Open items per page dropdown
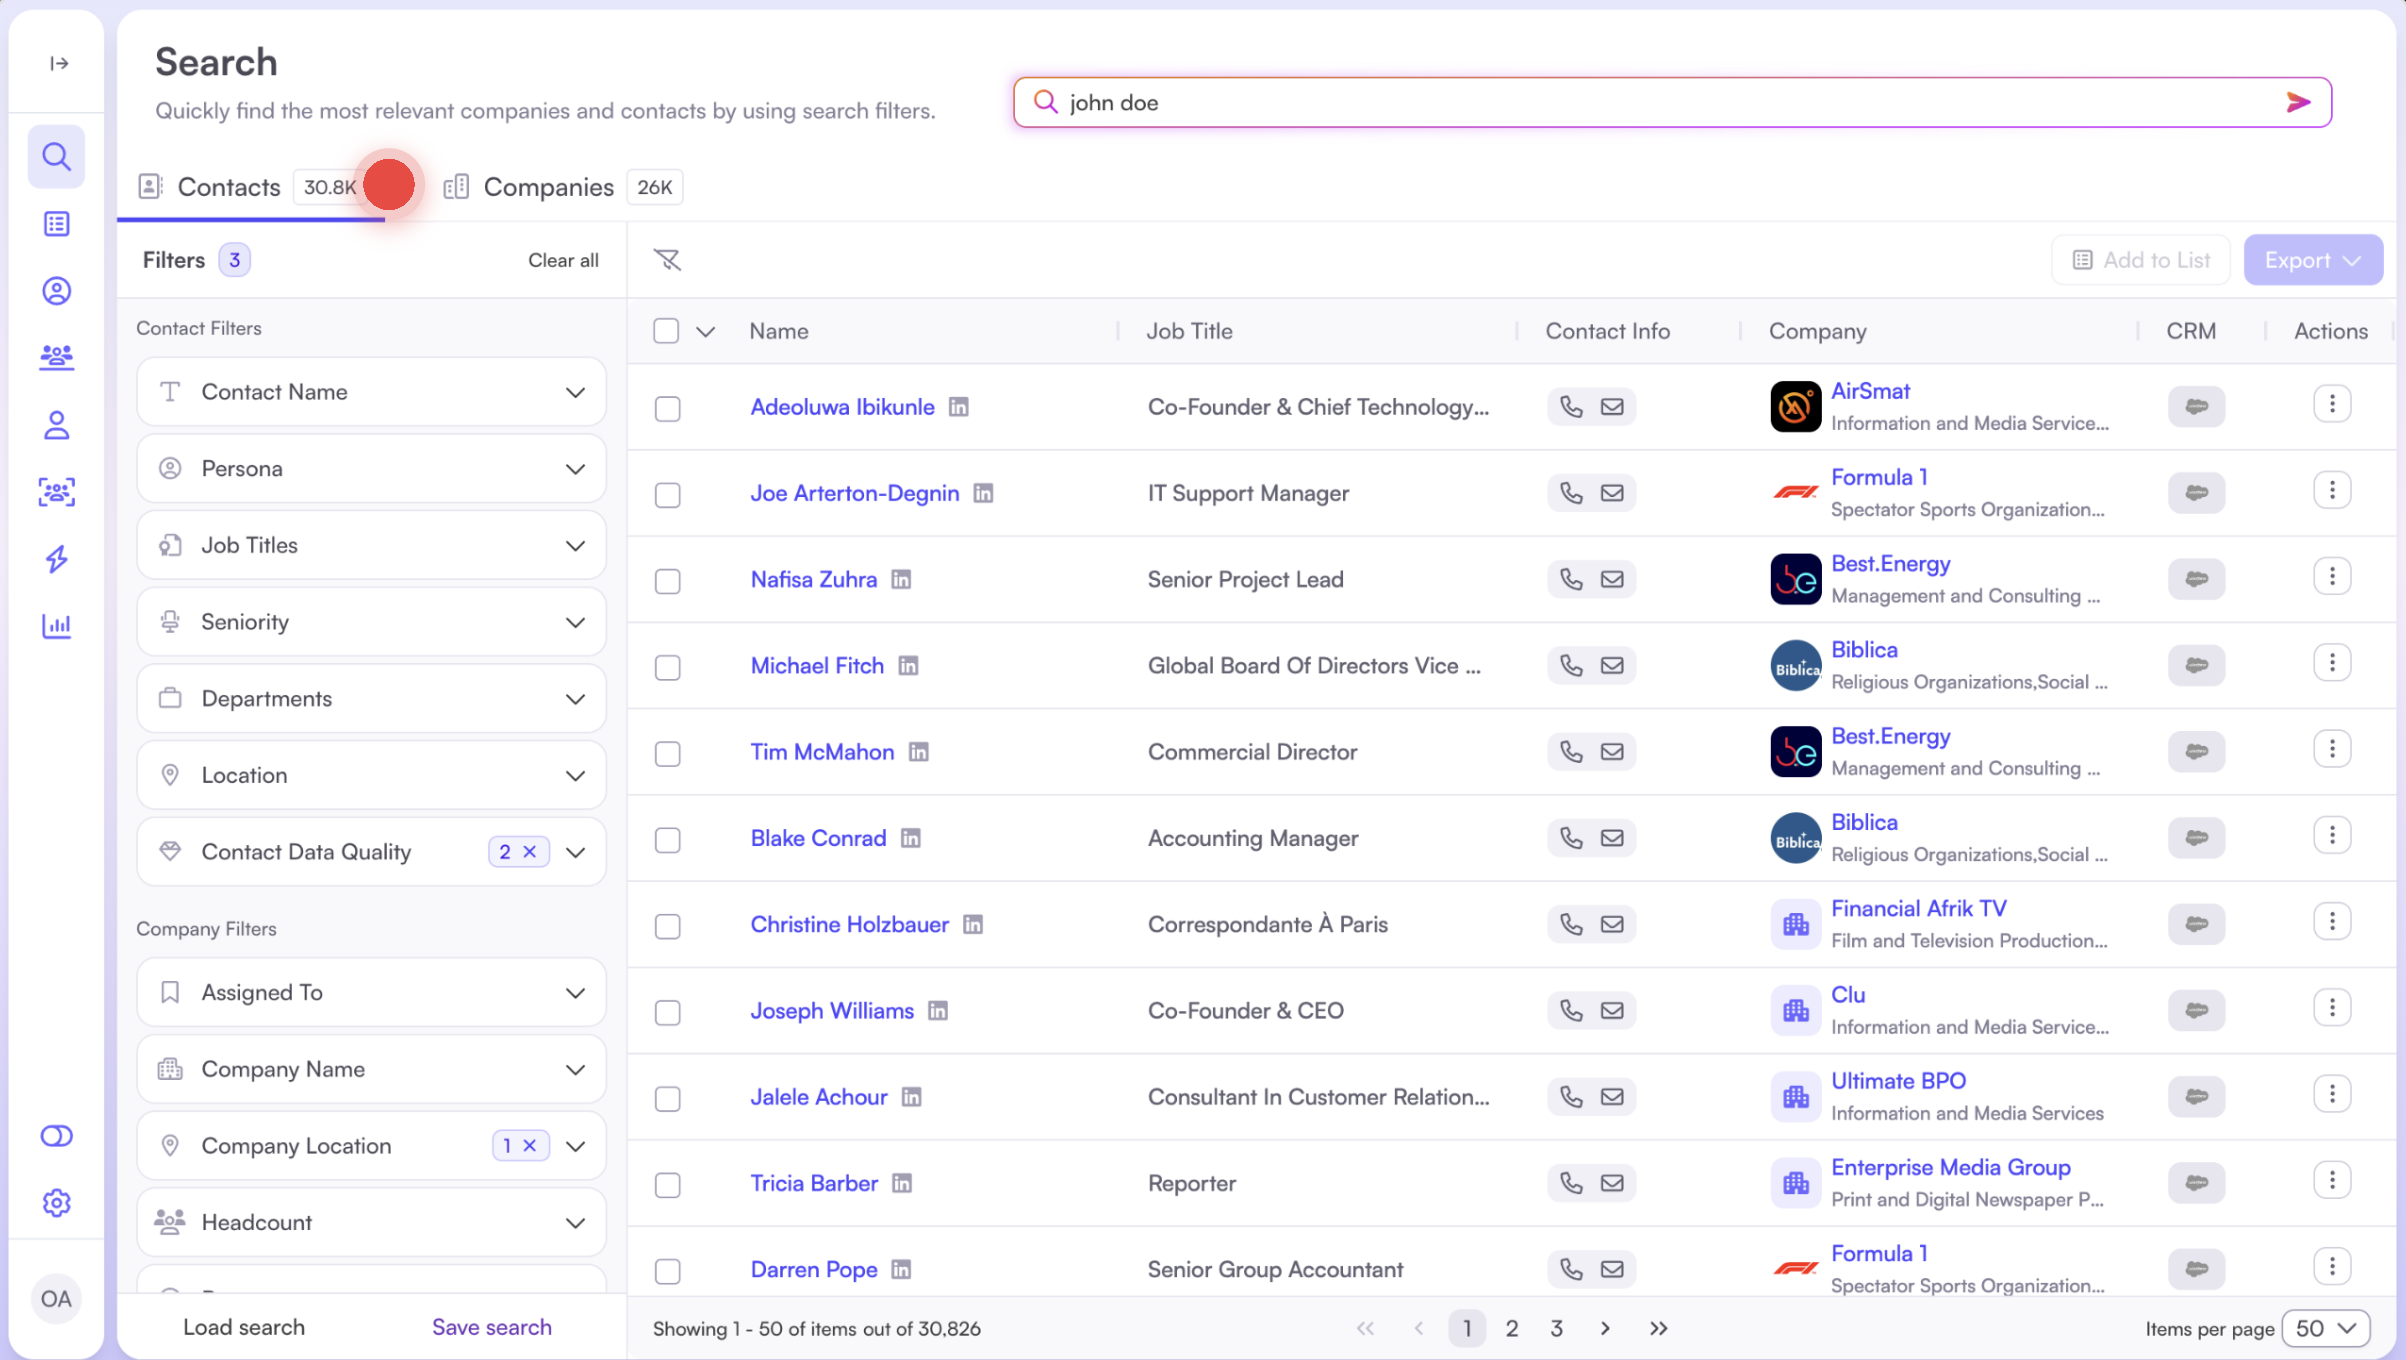The height and width of the screenshot is (1360, 2406). tap(2325, 1328)
